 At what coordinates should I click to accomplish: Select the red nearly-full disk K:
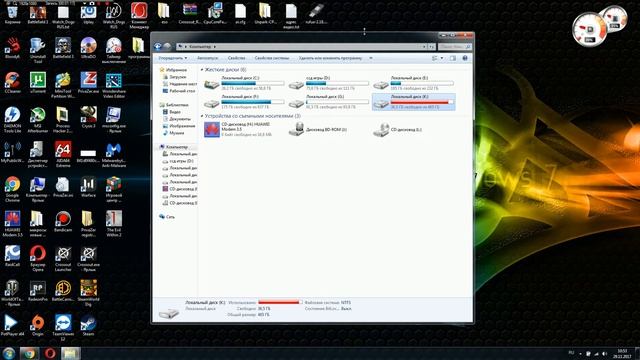413,102
